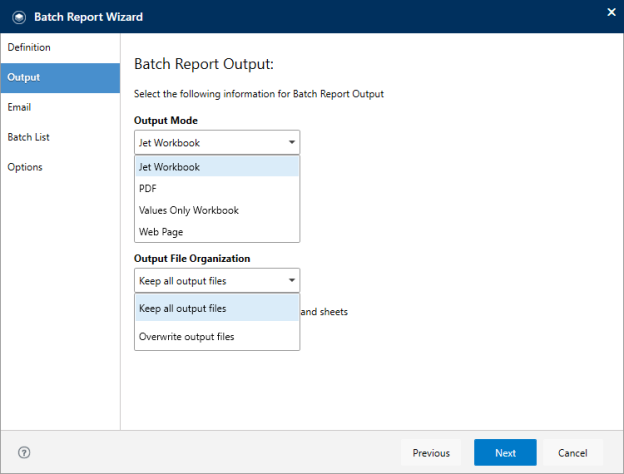Switch to the Options step
The width and height of the screenshot is (624, 474).
pos(60,167)
